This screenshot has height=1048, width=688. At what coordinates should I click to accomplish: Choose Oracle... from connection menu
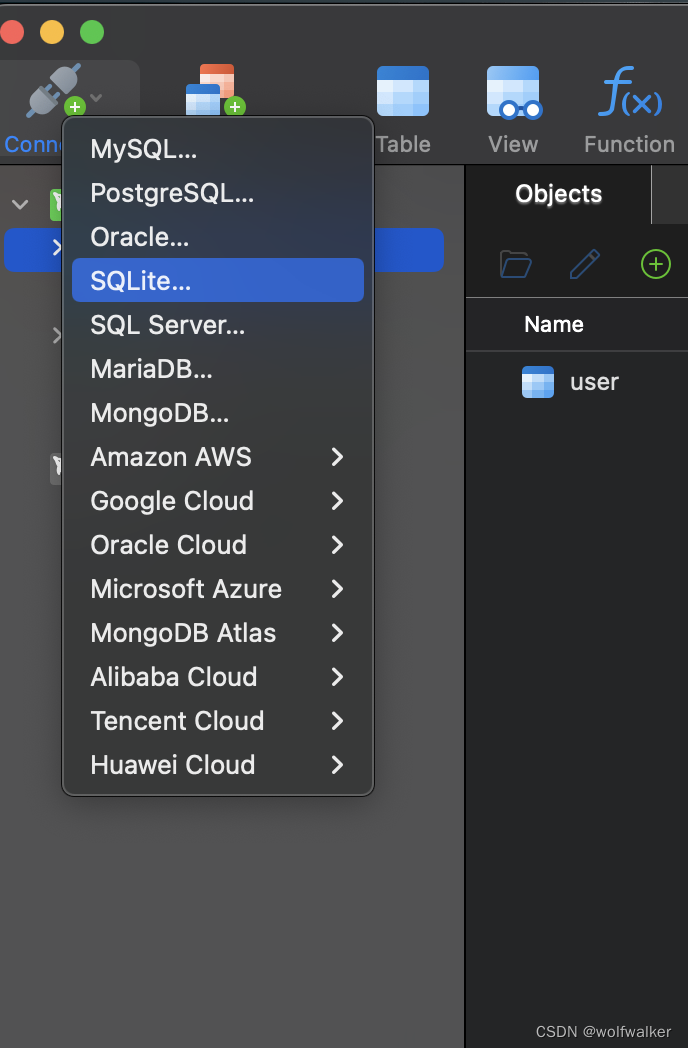(x=218, y=237)
